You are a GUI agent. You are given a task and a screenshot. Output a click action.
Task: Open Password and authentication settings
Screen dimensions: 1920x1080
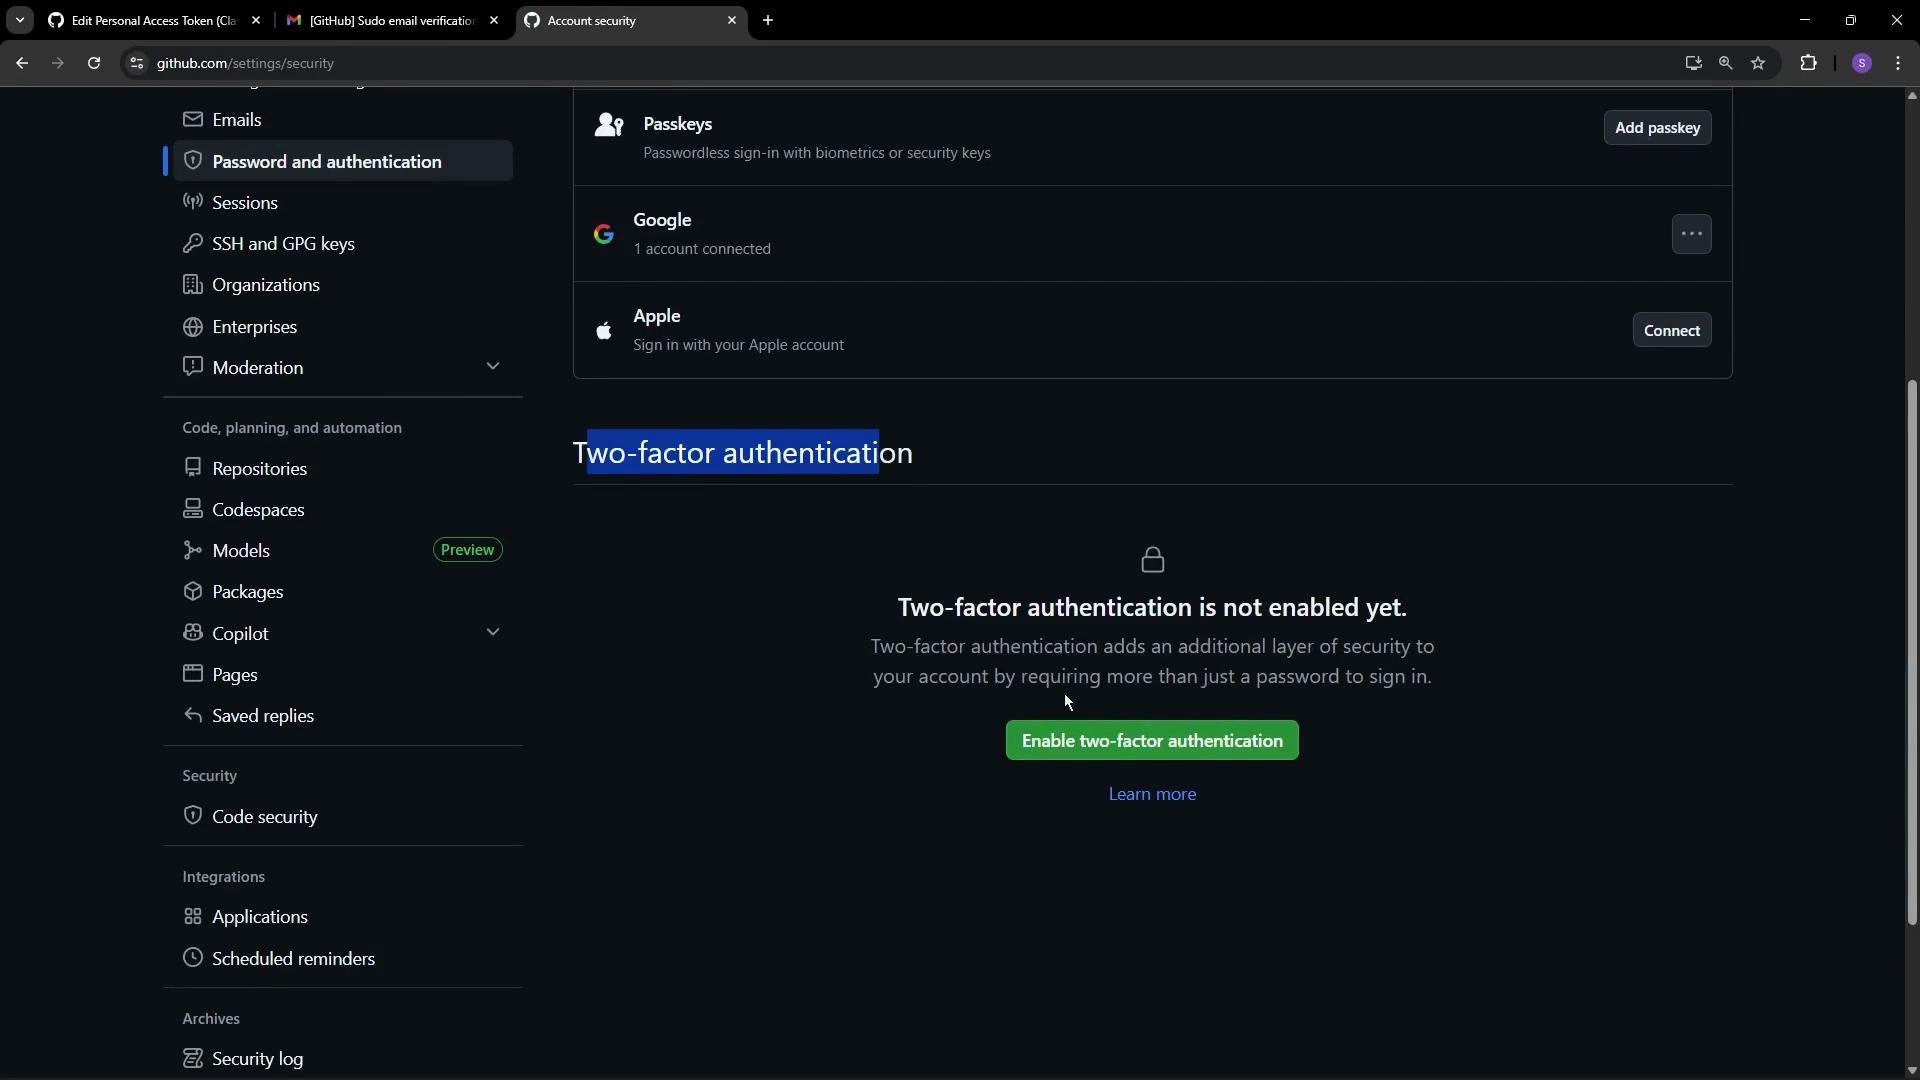pyautogui.click(x=343, y=161)
